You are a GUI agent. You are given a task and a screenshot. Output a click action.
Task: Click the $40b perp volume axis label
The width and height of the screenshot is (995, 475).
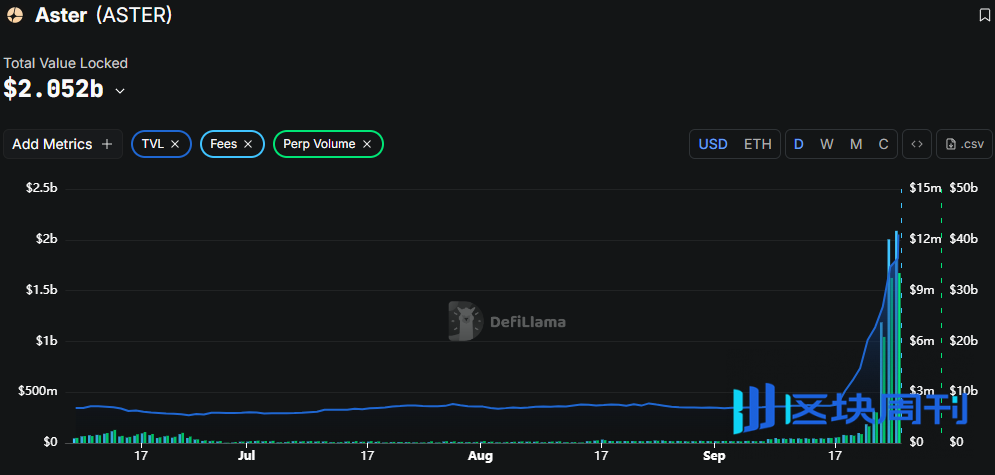tap(963, 238)
